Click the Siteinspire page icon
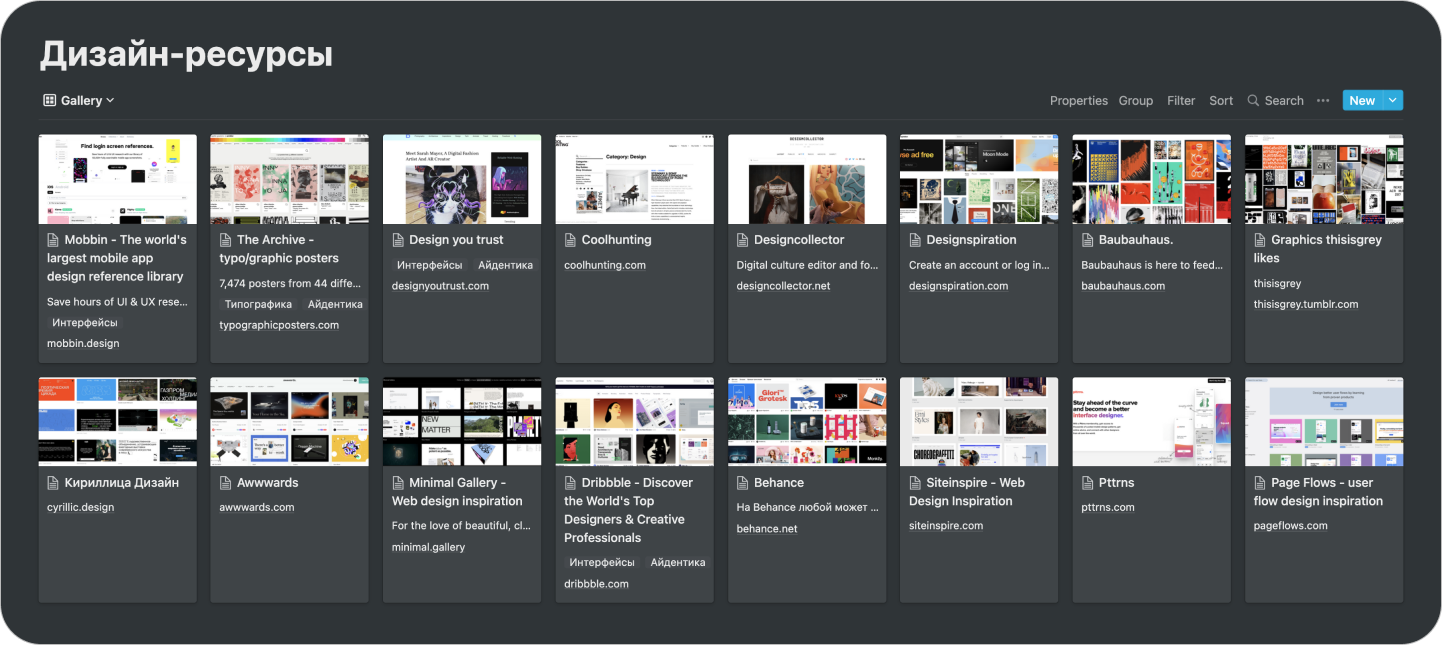The width and height of the screenshot is (1442, 645). point(916,483)
